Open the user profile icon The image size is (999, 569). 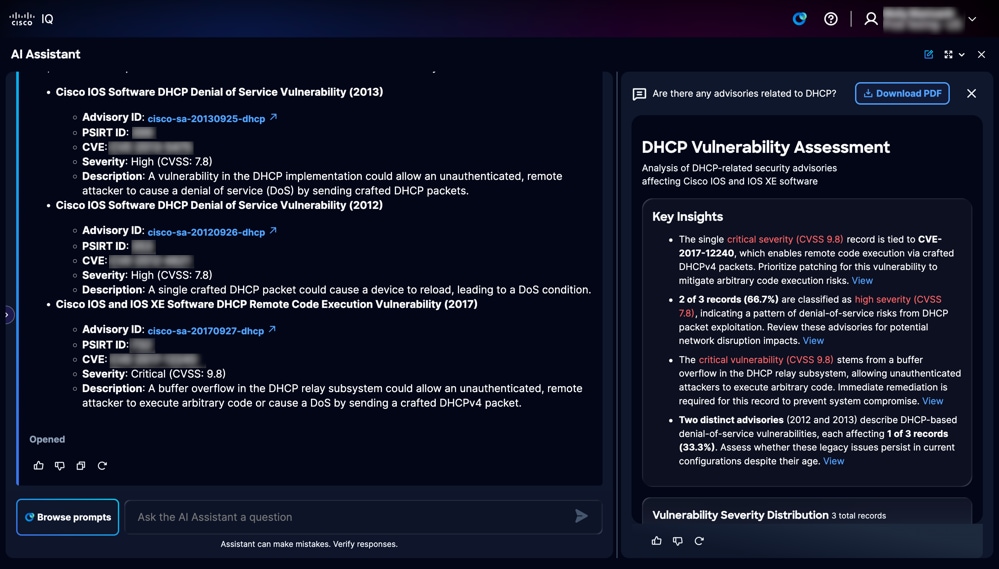(871, 19)
